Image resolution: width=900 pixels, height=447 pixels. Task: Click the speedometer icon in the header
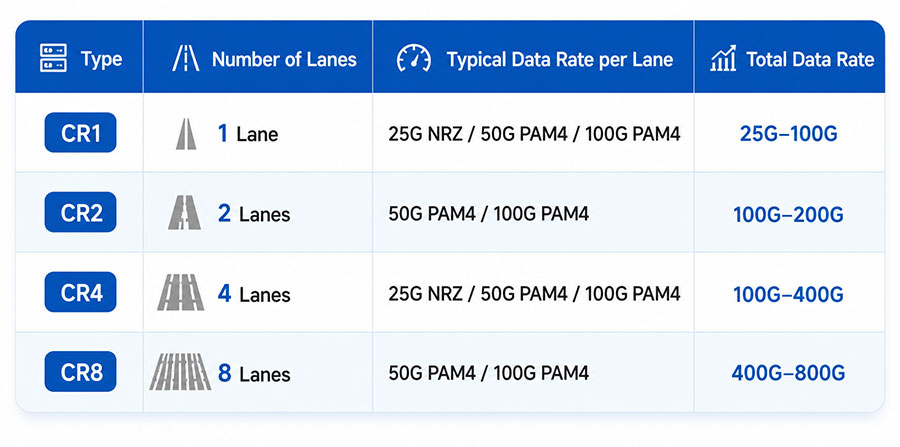414,59
